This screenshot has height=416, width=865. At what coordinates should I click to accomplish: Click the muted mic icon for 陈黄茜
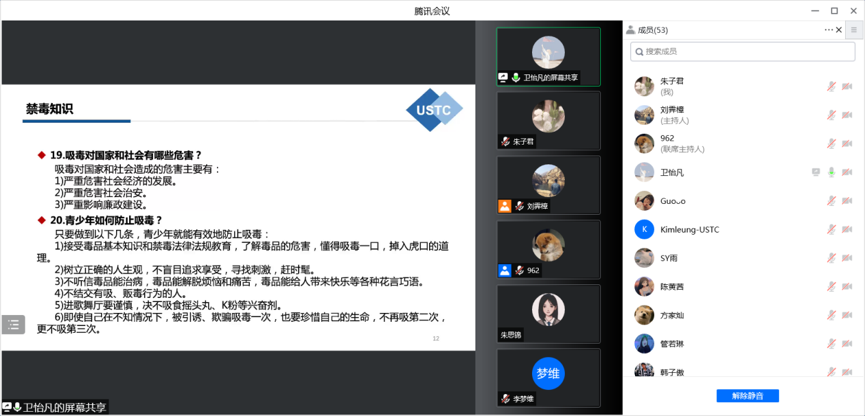point(831,287)
